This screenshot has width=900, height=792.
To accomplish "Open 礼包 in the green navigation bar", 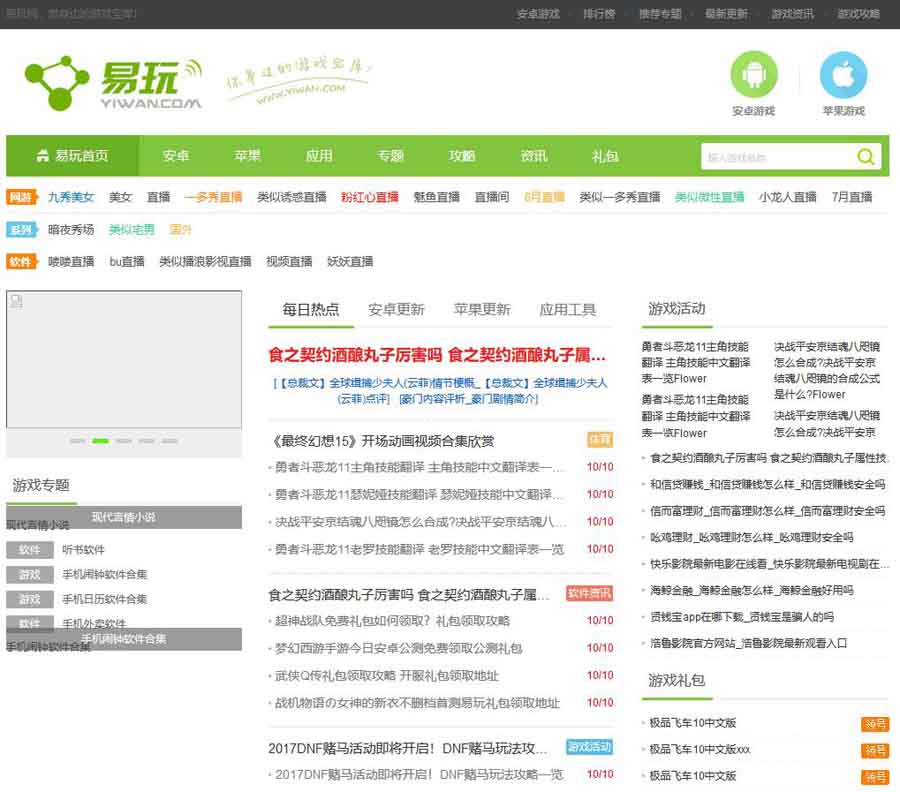I will 605,156.
